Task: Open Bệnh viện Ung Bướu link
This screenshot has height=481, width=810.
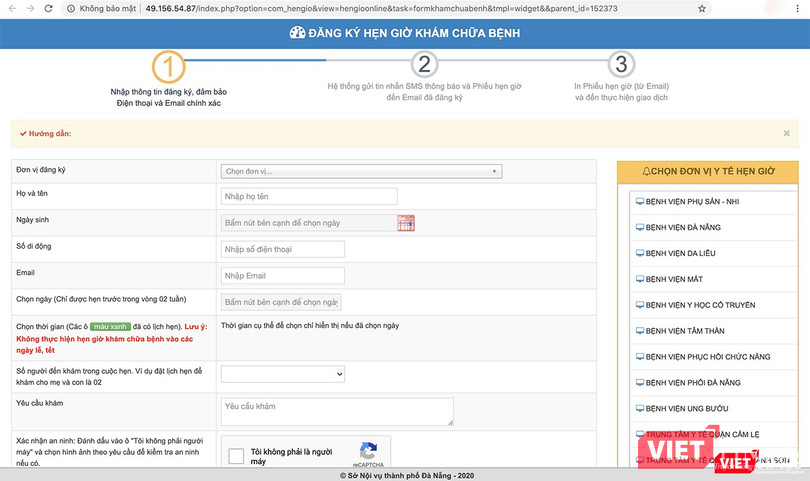Action: pos(690,409)
